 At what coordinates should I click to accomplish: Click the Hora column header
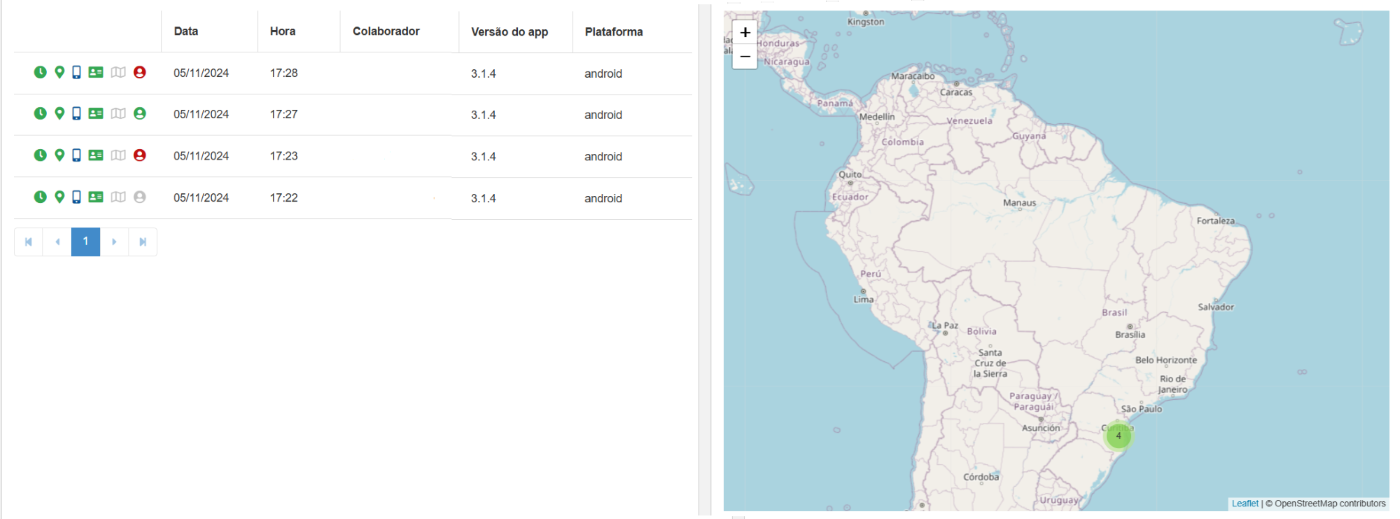282,31
